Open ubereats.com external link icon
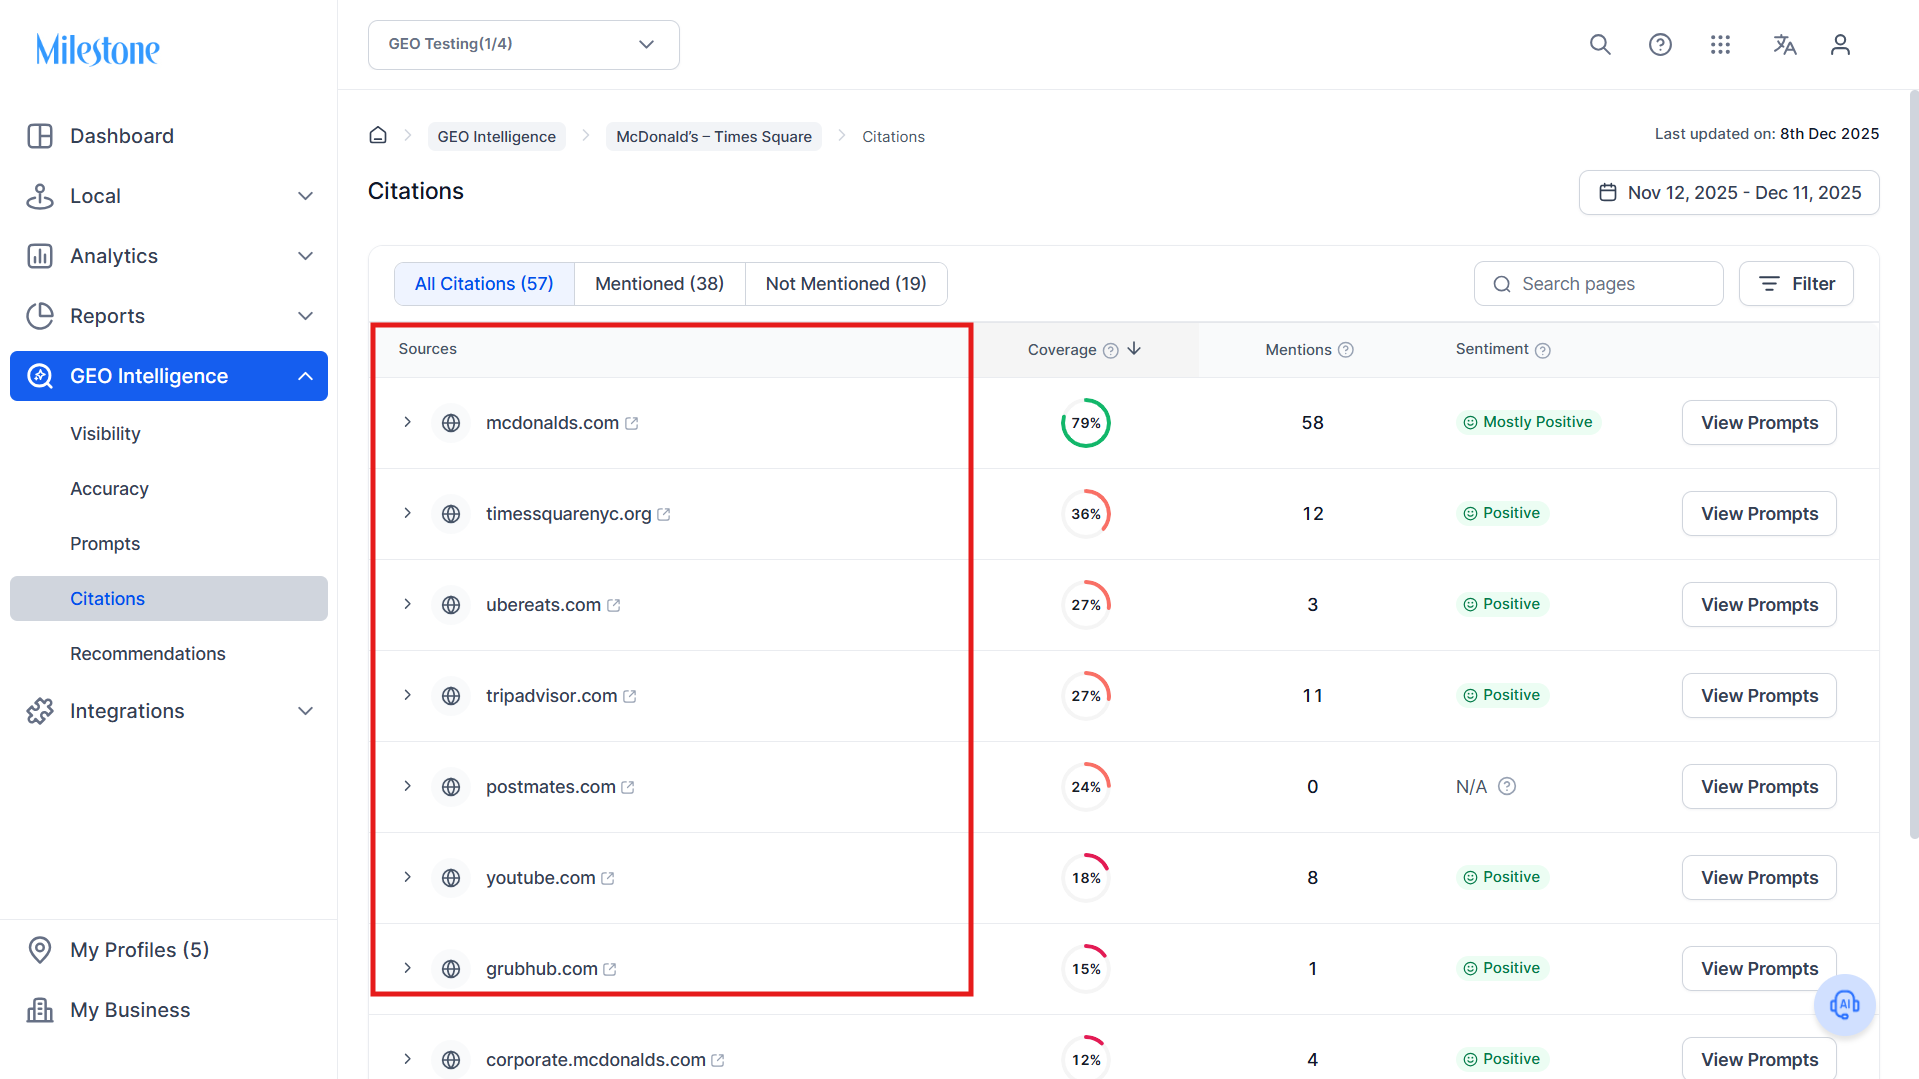1919x1079 pixels. point(614,606)
